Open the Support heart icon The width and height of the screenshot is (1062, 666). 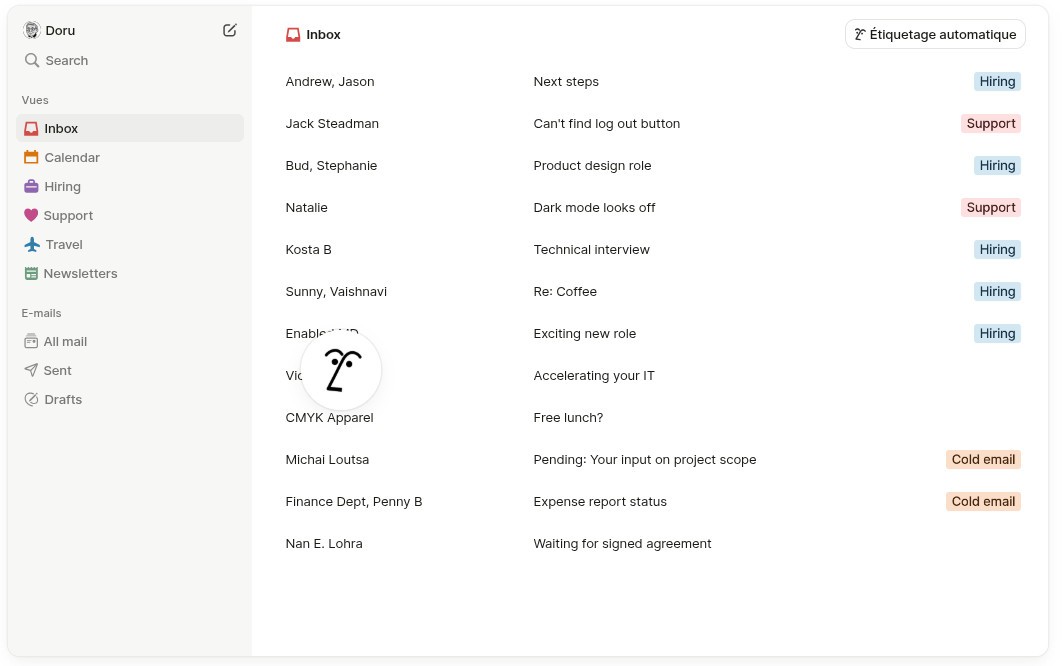(x=31, y=215)
